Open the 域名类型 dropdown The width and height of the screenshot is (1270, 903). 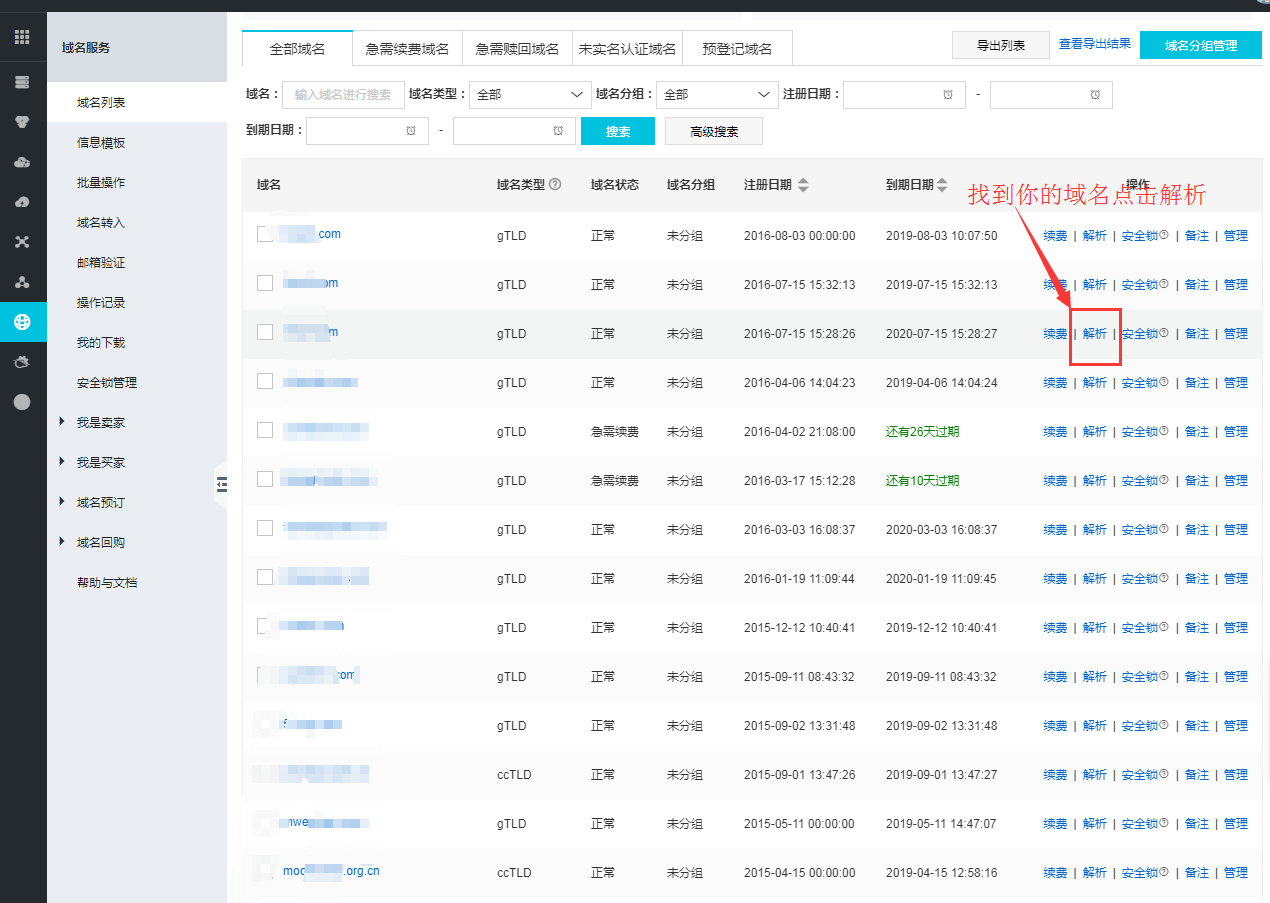(x=530, y=94)
